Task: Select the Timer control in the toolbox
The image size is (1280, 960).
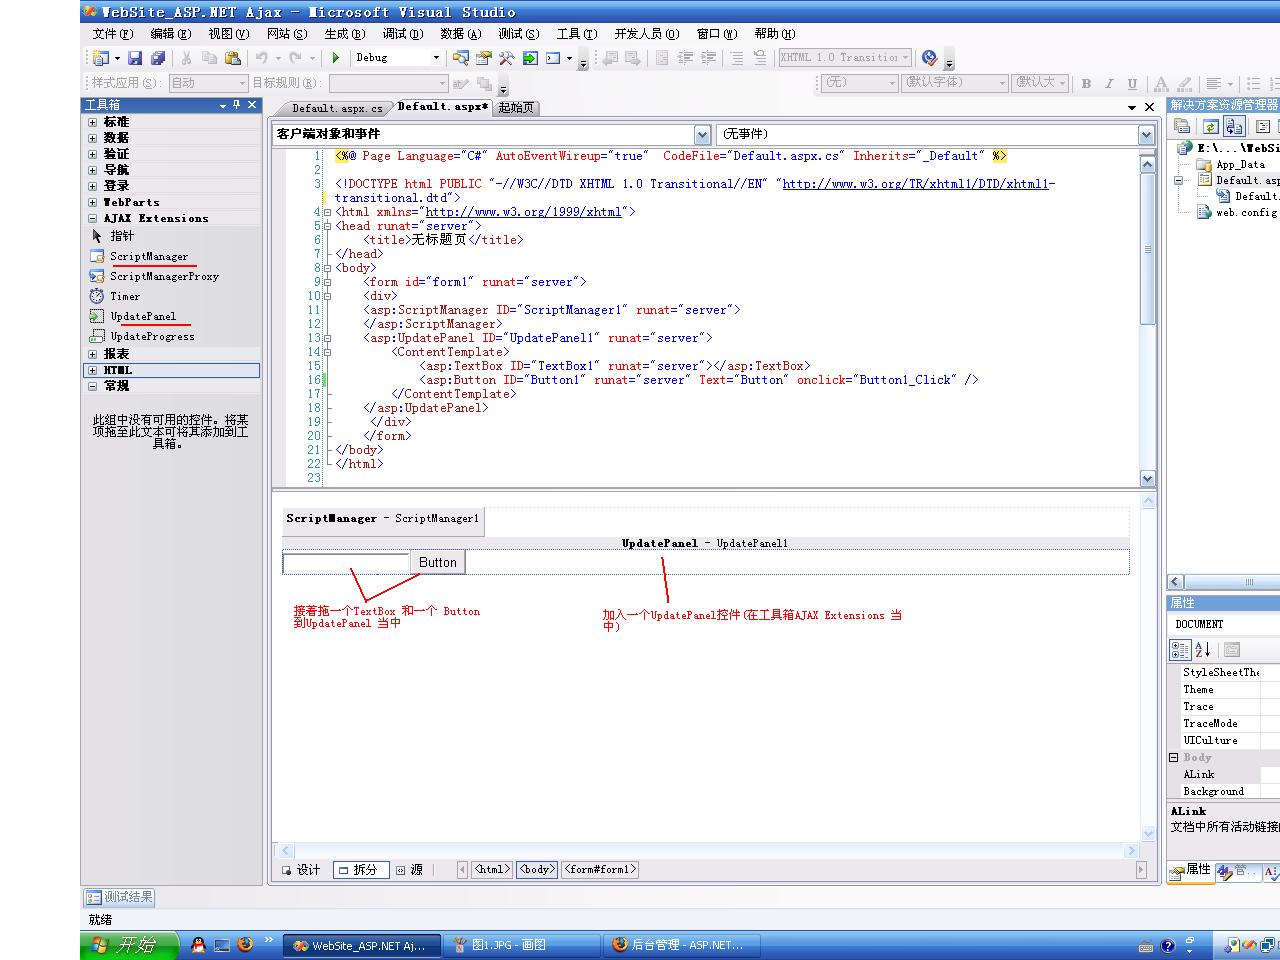Action: click(125, 296)
